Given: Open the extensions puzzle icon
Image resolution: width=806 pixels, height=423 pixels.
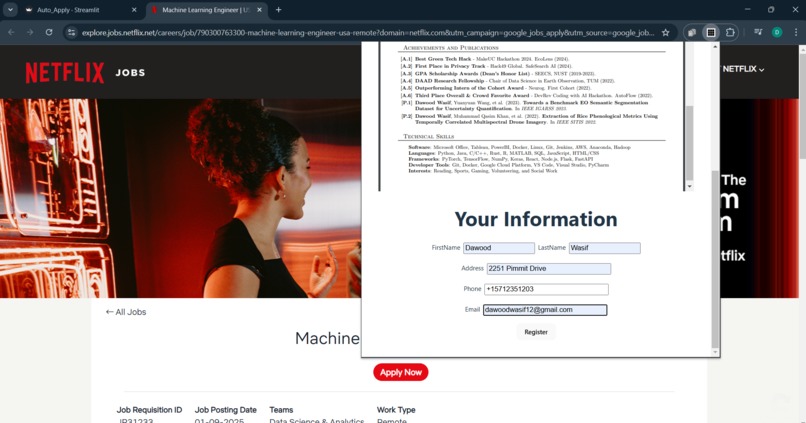Looking at the screenshot, I should click(x=730, y=32).
